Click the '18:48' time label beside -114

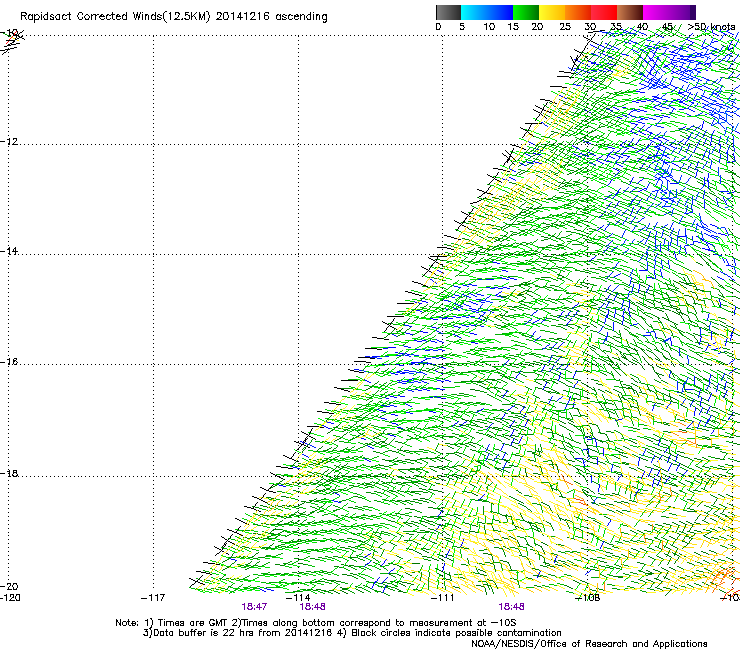click(x=312, y=607)
